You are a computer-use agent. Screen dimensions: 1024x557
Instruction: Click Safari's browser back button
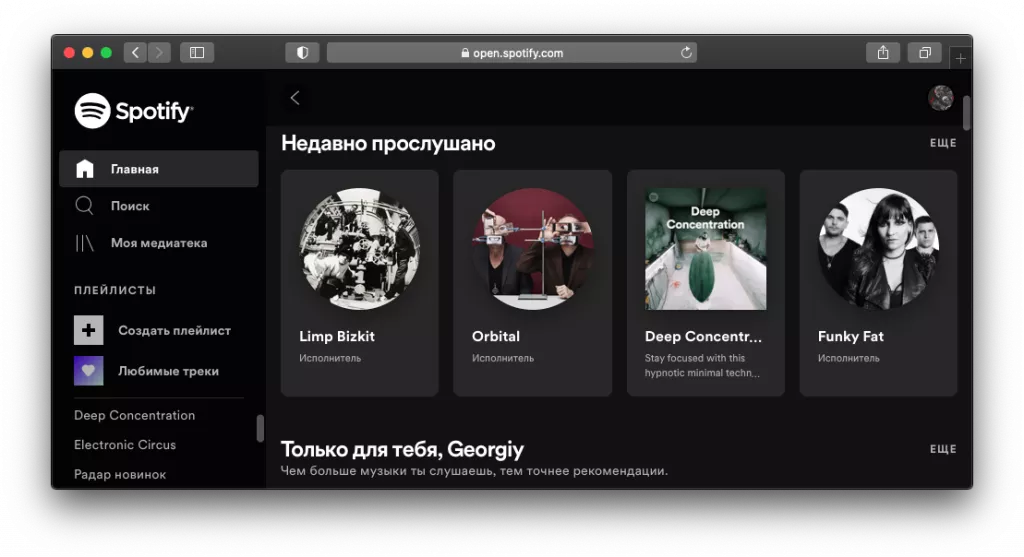(x=135, y=52)
